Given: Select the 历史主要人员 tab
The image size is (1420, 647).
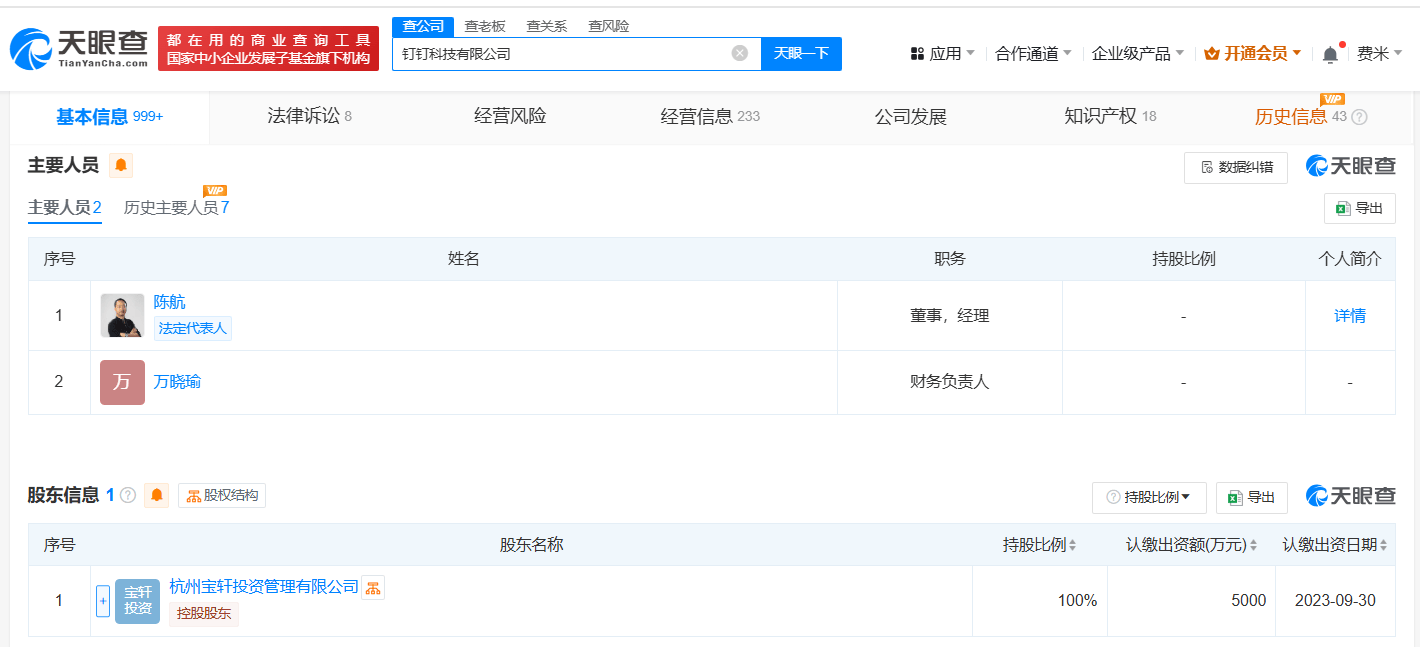Looking at the screenshot, I should pos(176,208).
